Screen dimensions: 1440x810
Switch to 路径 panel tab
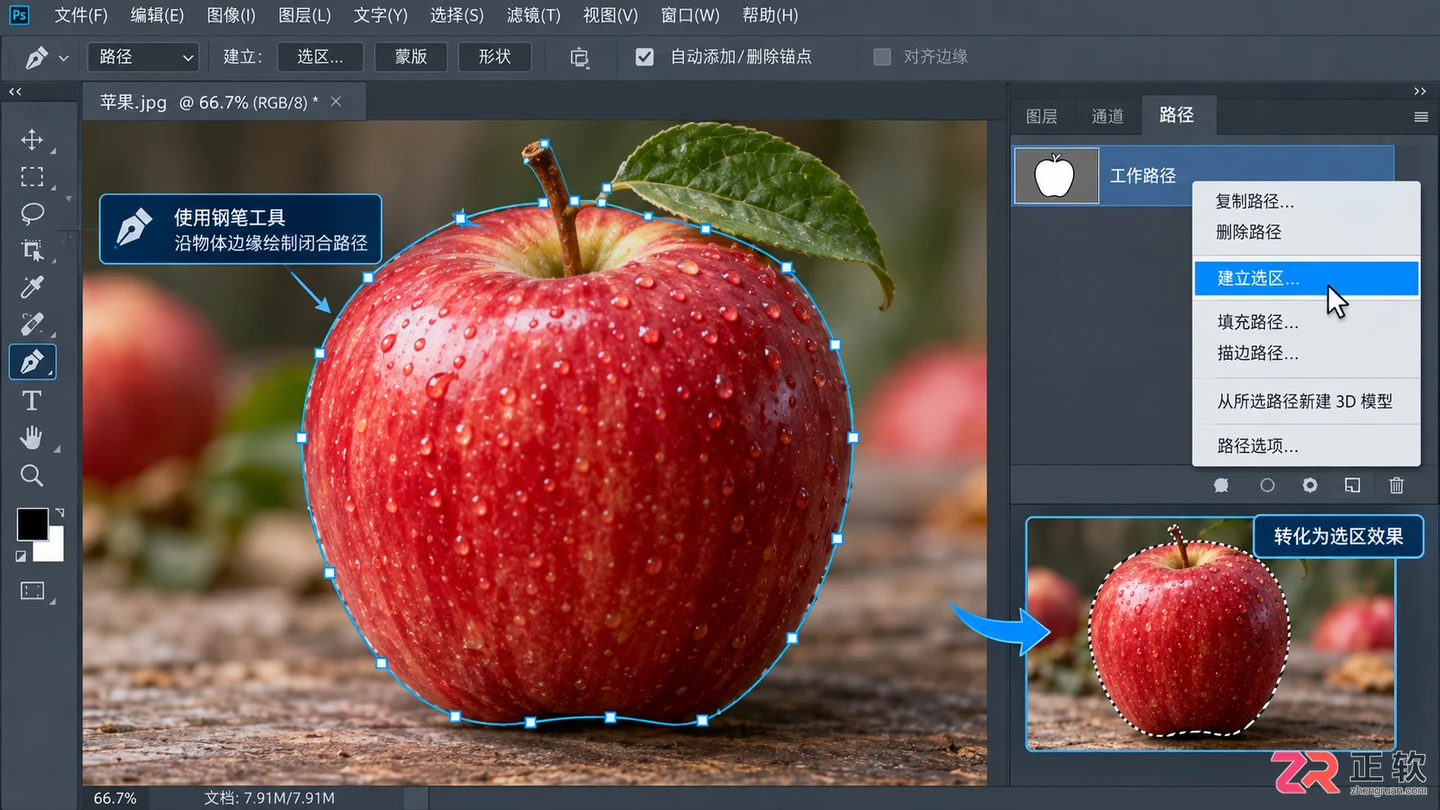(1177, 115)
